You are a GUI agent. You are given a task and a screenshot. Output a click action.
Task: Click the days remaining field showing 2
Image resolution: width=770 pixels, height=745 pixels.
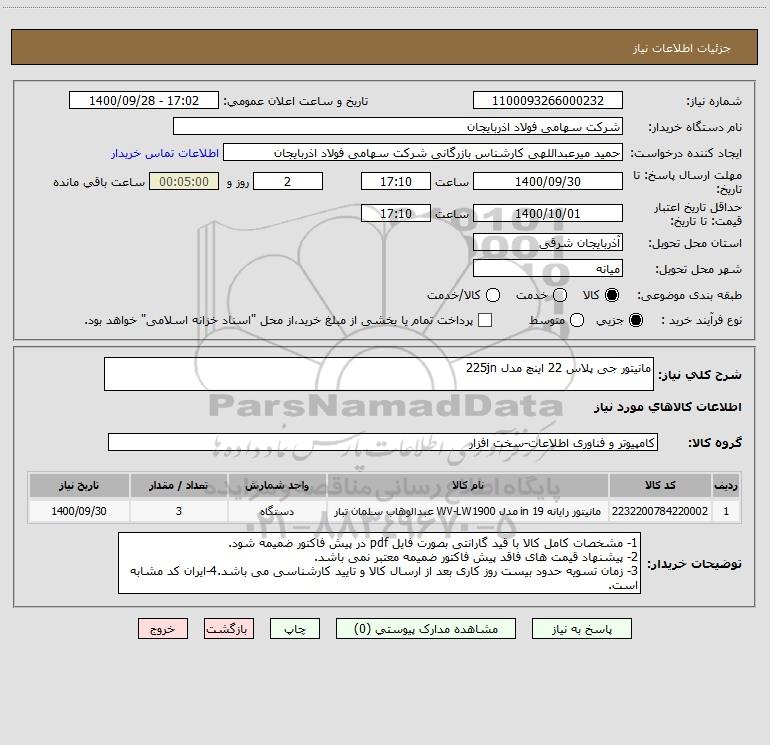[288, 181]
